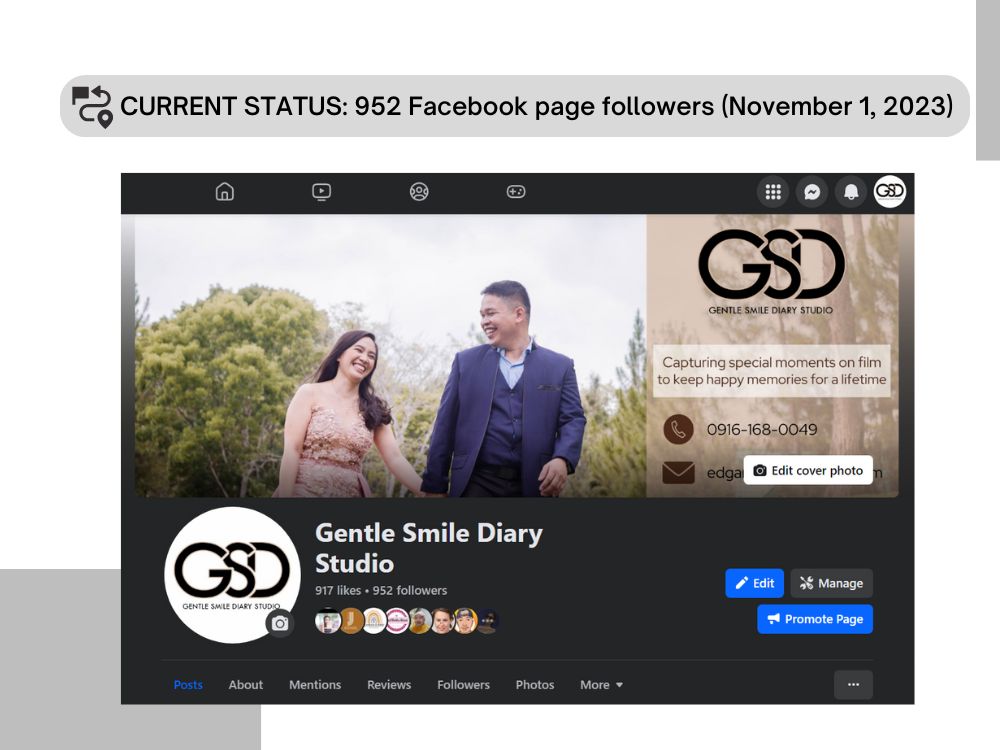Expand the More dropdown tab
The width and height of the screenshot is (1000, 750).
601,684
